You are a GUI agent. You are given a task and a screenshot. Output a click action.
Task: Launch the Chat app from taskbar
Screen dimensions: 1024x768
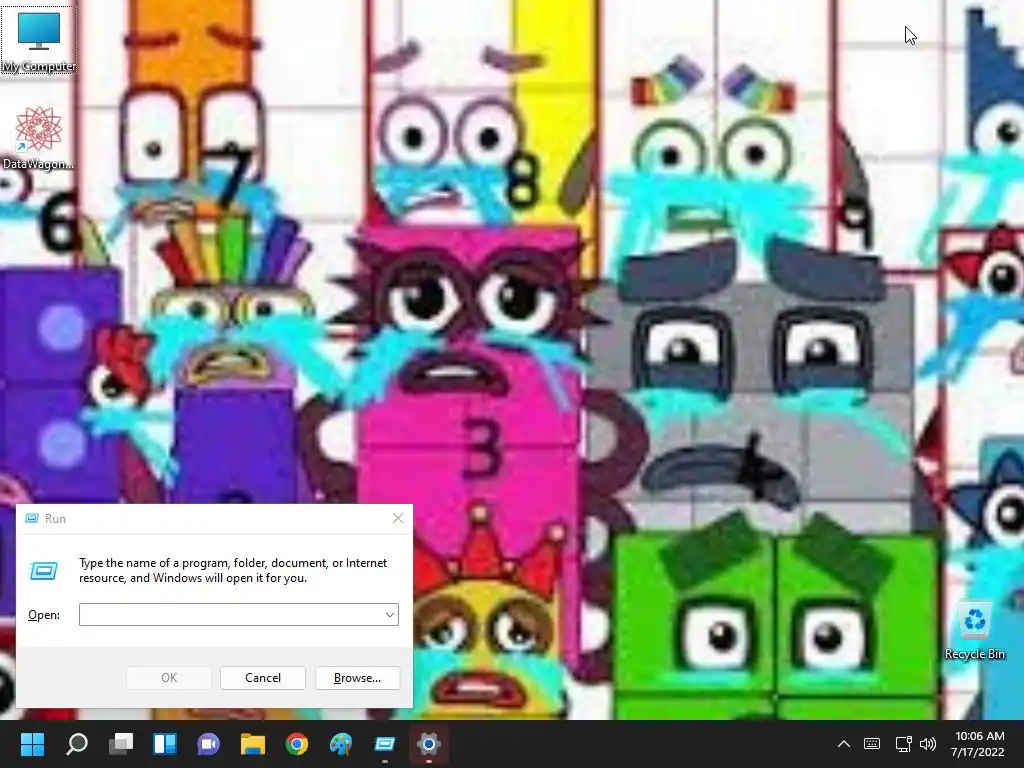[x=209, y=744]
